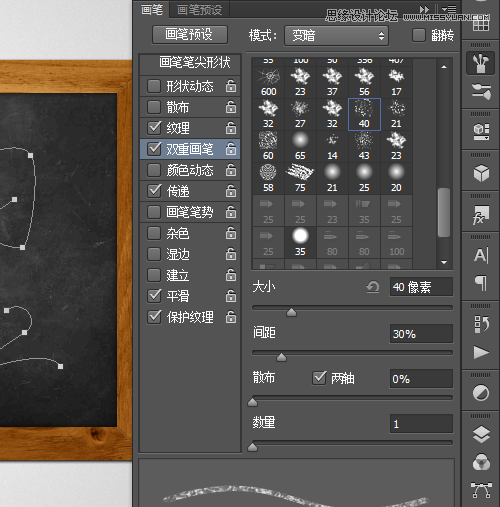Open the Paths panel icon
The width and height of the screenshot is (500, 507).
point(481,490)
